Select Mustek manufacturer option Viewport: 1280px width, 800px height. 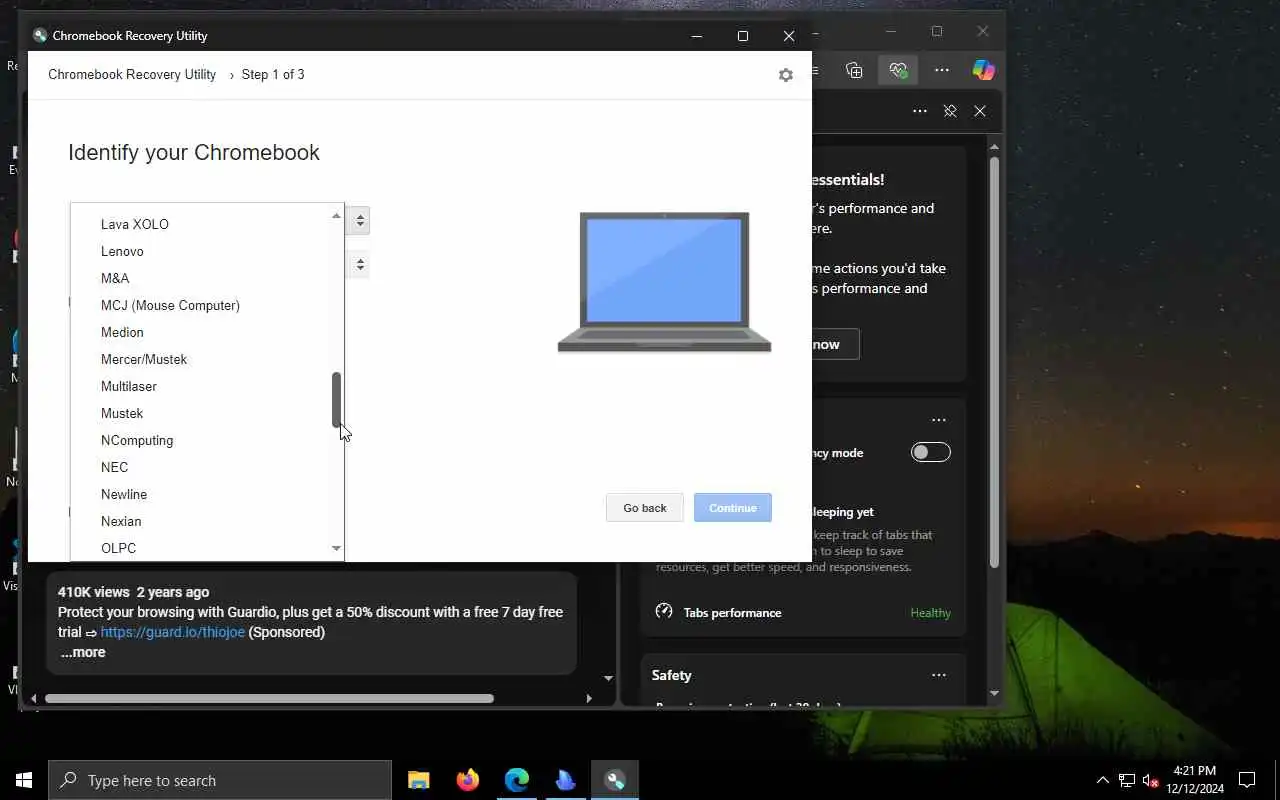[207, 413]
